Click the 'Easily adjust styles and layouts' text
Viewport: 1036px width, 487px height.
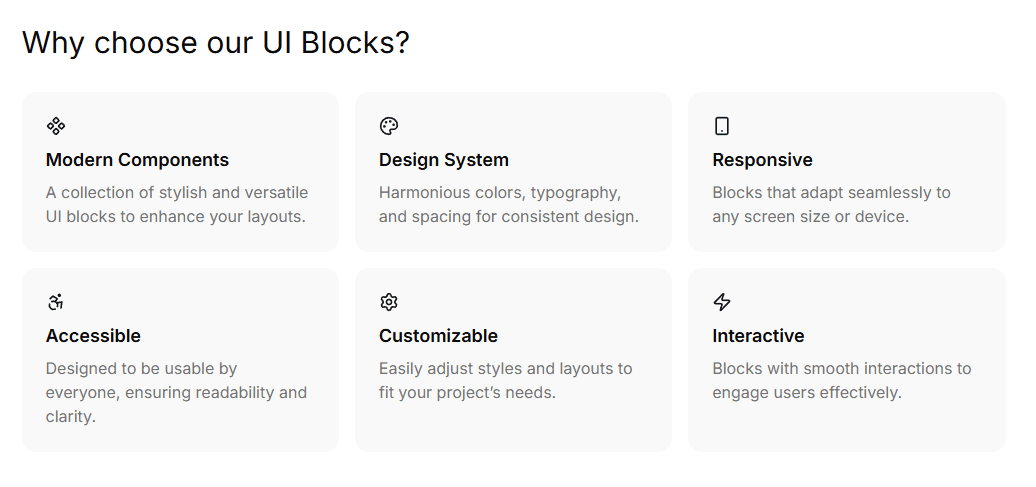(x=505, y=368)
